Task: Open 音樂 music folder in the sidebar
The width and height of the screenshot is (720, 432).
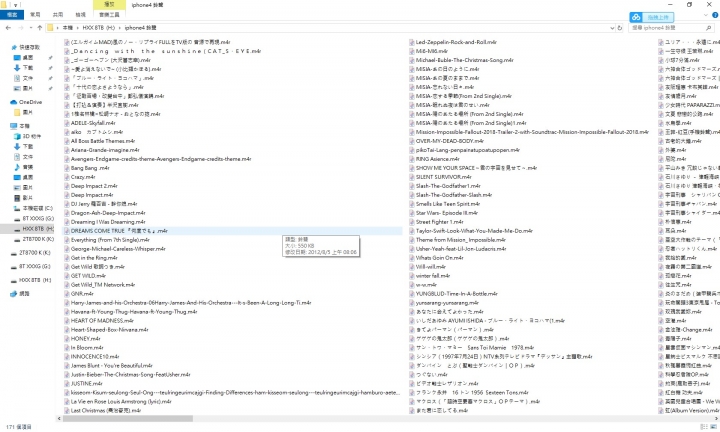Action: point(23,167)
